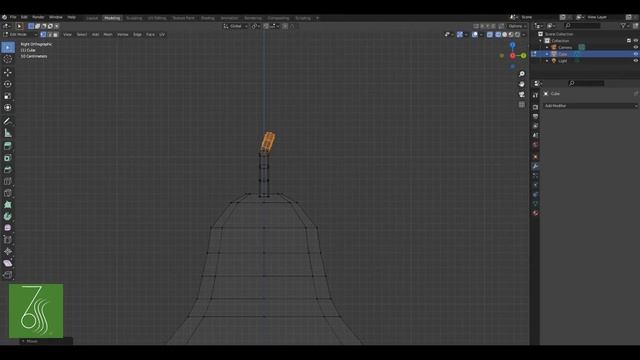640x360 pixels.
Task: Open the outliner filter dropdown
Action: (625, 26)
